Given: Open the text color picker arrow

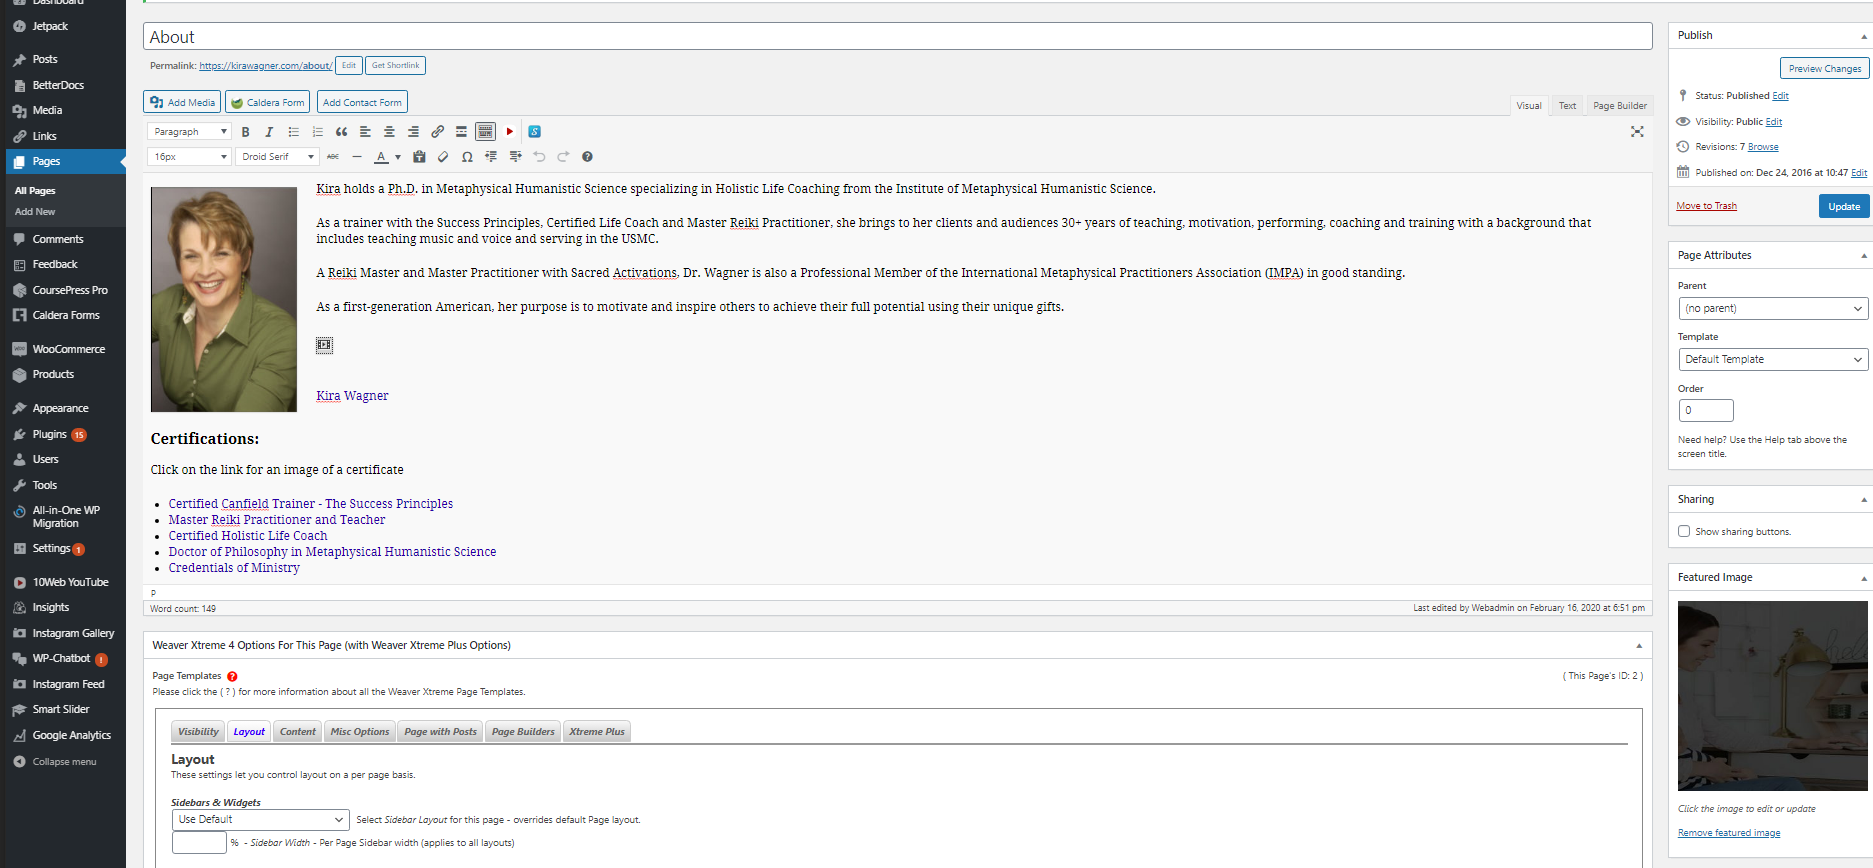Looking at the screenshot, I should [398, 157].
